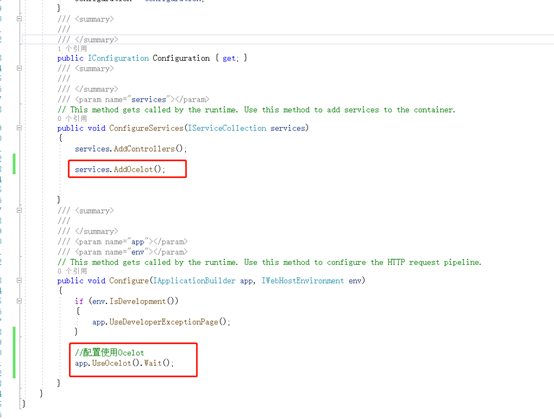Image resolution: width=554 pixels, height=419 pixels.
Task: Click "env" in the param name doc tag
Action: coord(138,252)
